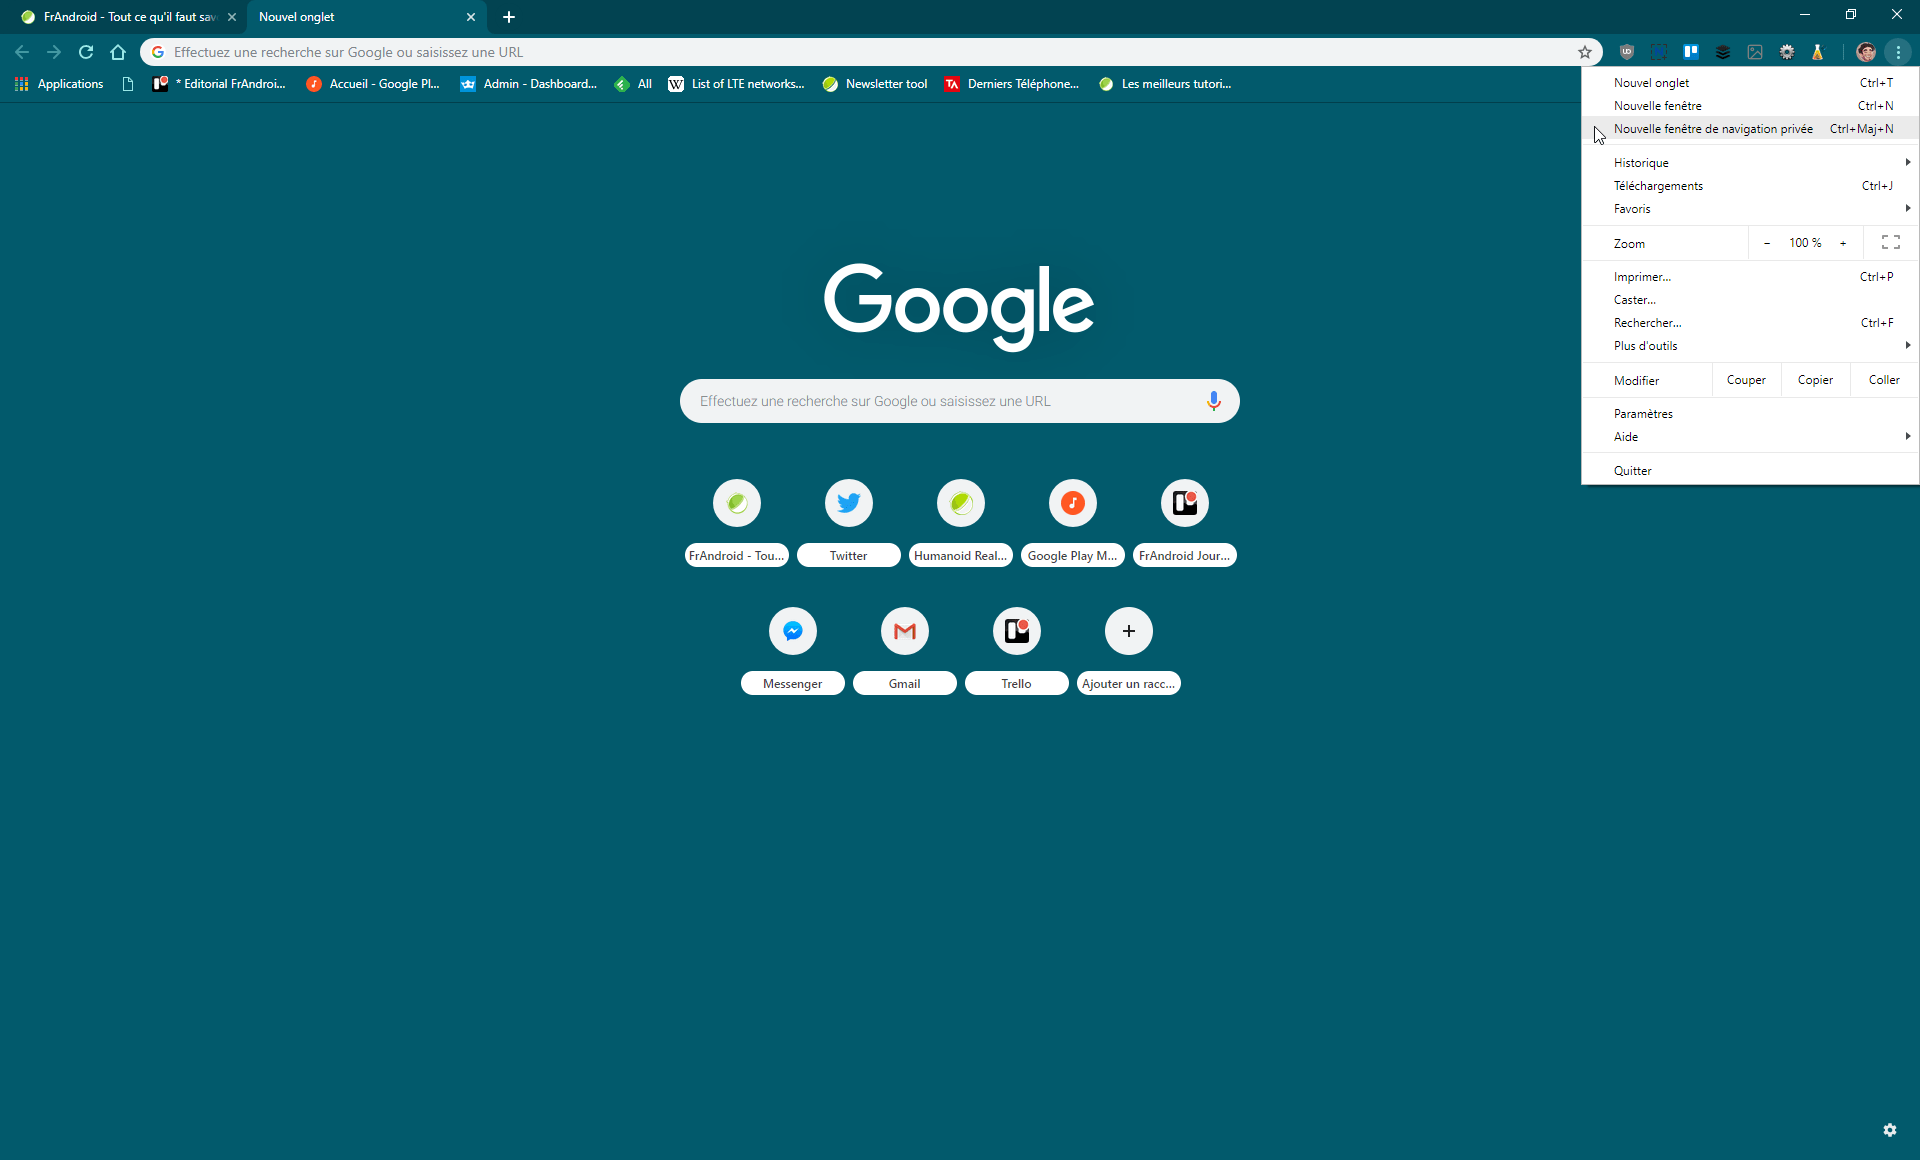Select Quitter from the menu

1750,471
